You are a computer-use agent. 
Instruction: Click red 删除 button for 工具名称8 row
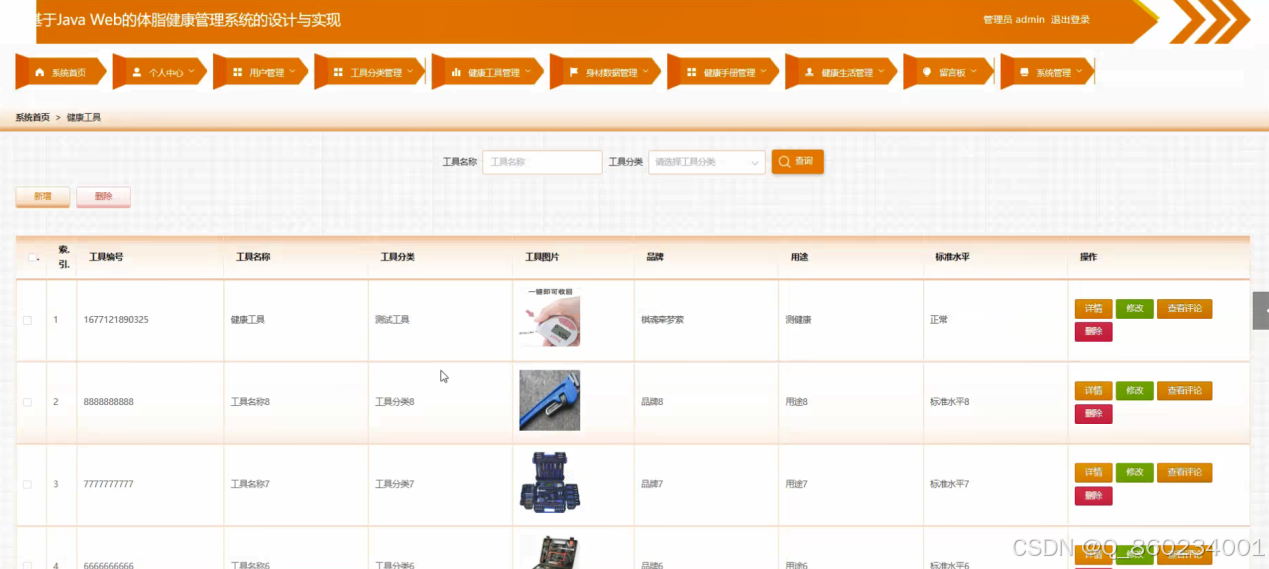coord(1093,414)
